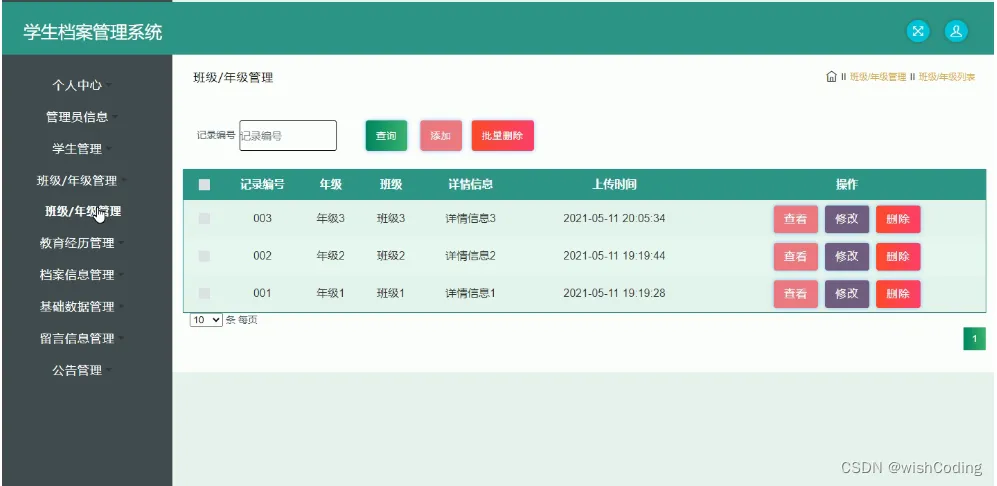Image resolution: width=997 pixels, height=486 pixels.
Task: Open the rows-per-page dropdown showing 10
Action: point(206,320)
